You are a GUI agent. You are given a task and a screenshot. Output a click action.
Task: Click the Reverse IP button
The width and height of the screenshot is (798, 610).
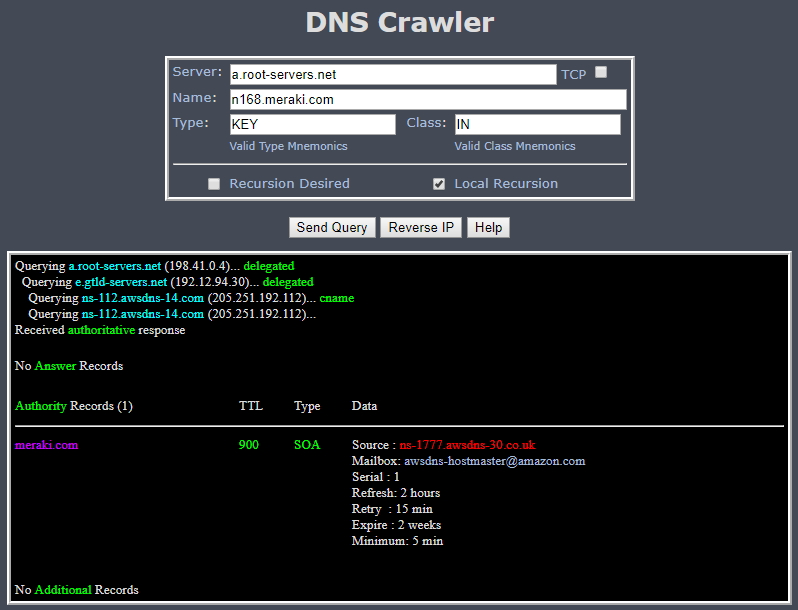(x=420, y=227)
